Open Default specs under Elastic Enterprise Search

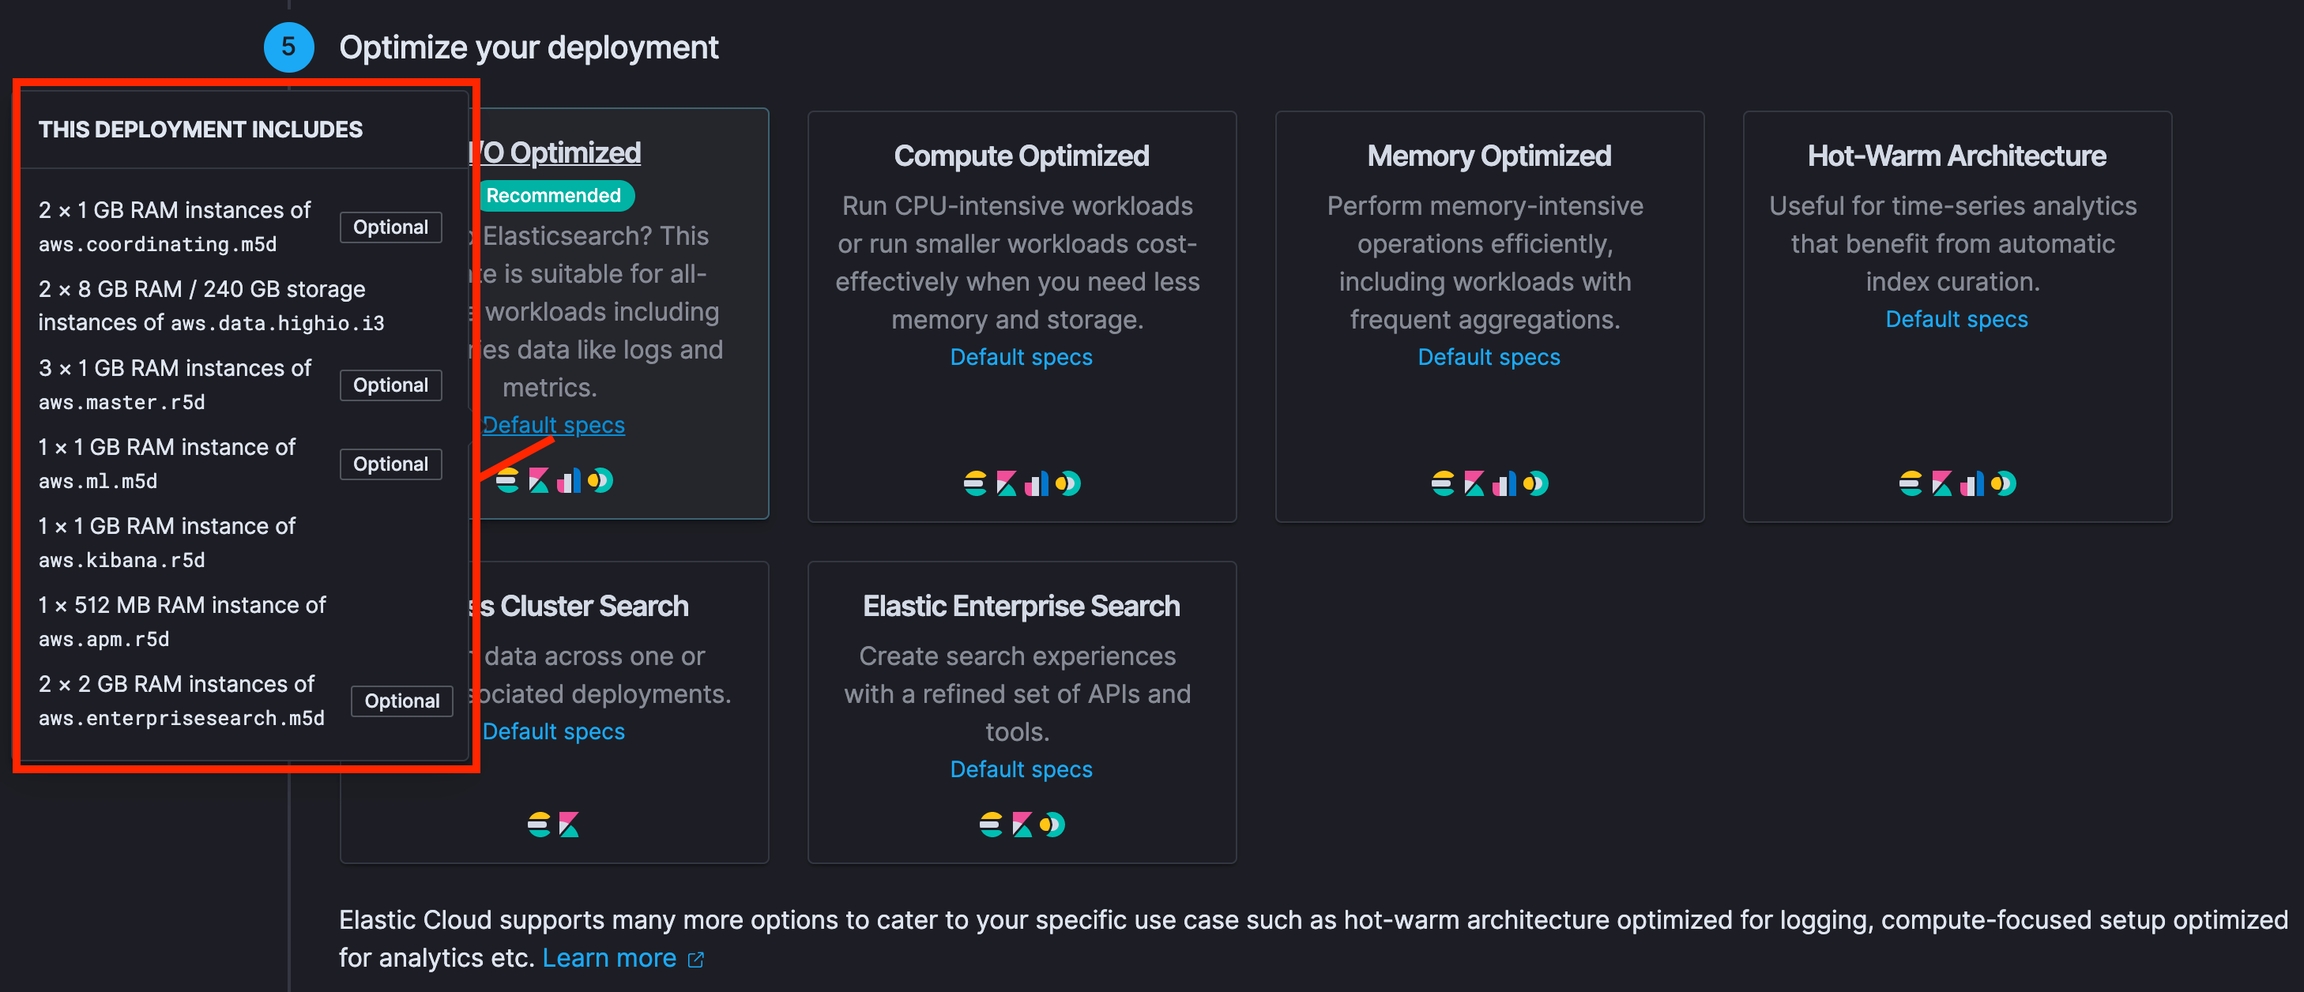(x=1021, y=769)
